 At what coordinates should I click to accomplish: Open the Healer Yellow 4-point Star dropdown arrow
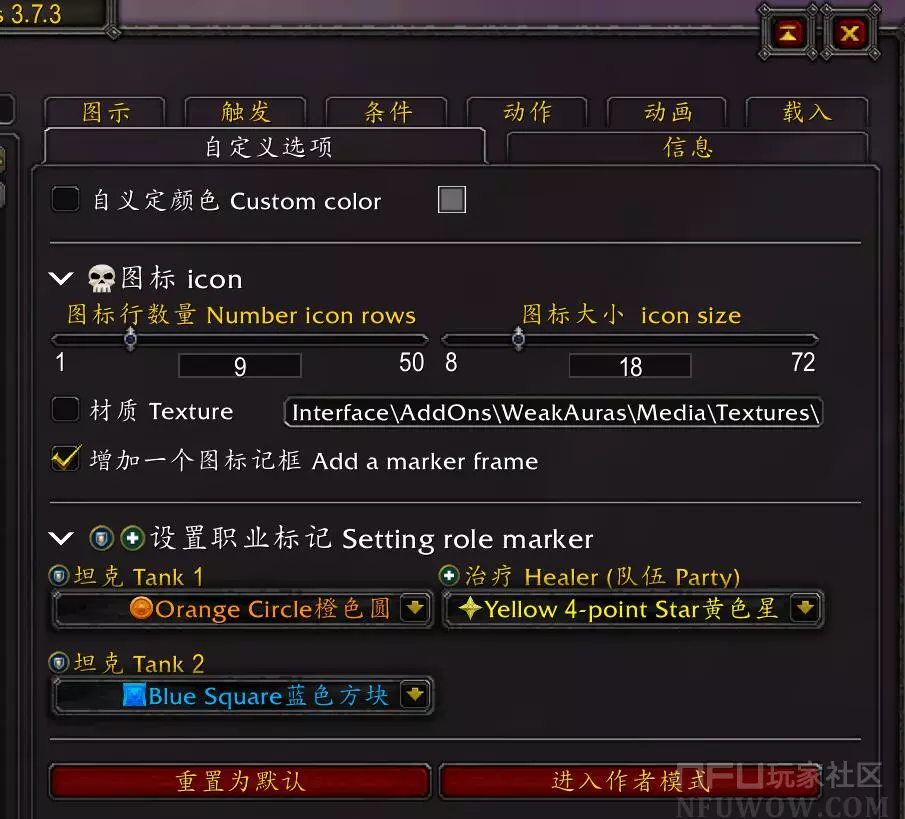pos(805,607)
